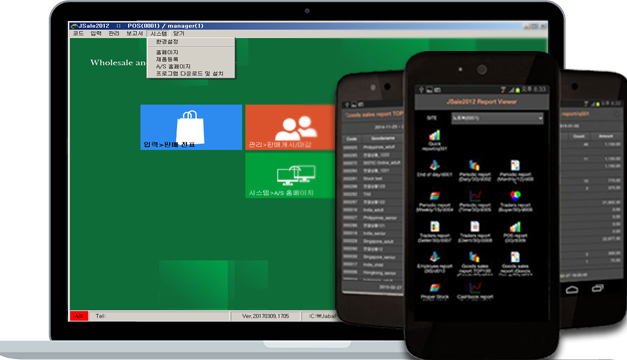Open the Employee report icon
The height and width of the screenshot is (360, 627).
coord(435,262)
